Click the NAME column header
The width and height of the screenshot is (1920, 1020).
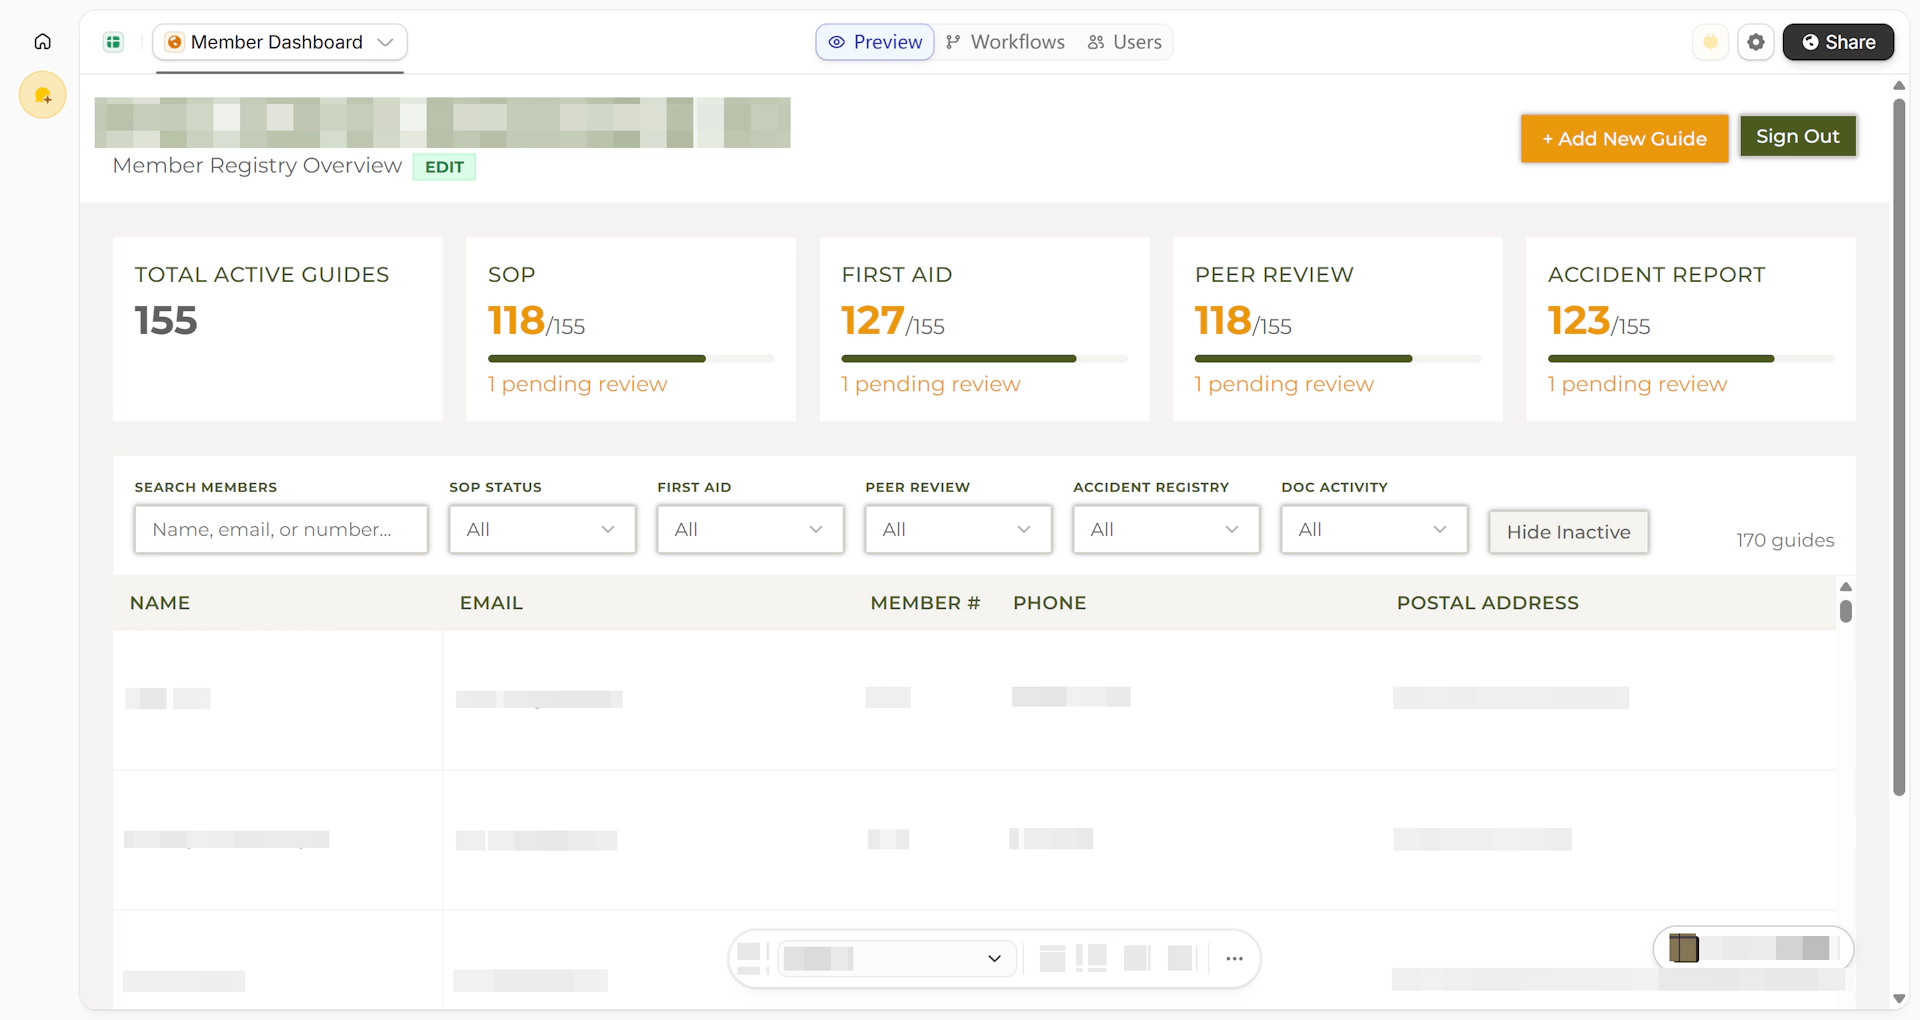pyautogui.click(x=160, y=603)
